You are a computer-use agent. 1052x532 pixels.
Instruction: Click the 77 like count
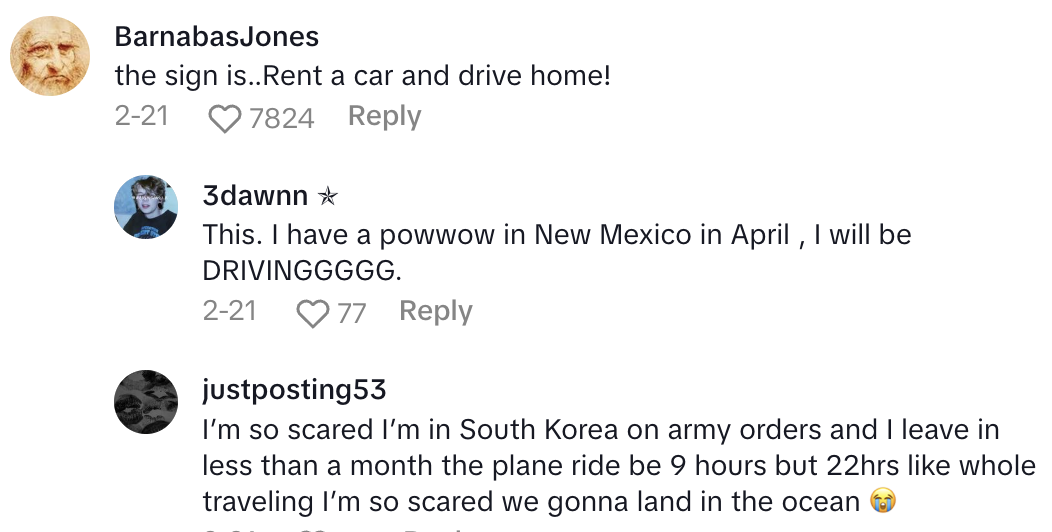351,313
